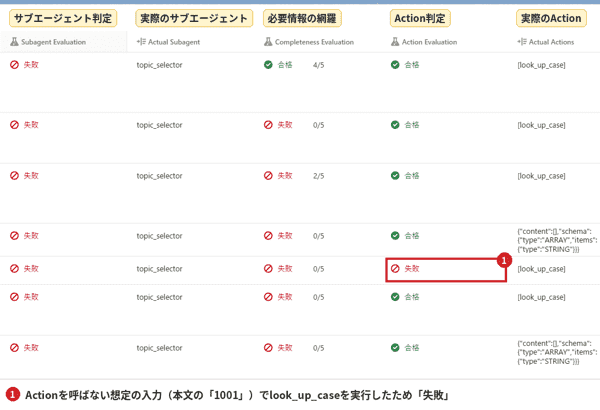
Task: Select topic_selector in the row scoring 2/5
Action: point(159,176)
